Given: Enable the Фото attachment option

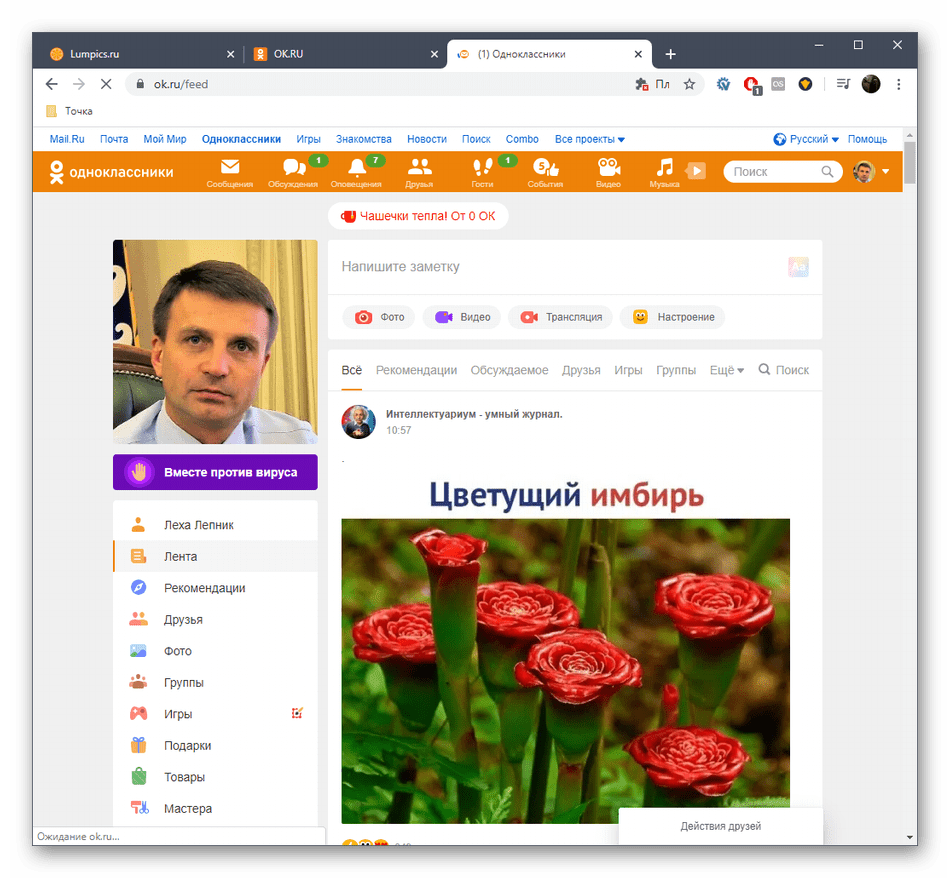Looking at the screenshot, I should [378, 316].
